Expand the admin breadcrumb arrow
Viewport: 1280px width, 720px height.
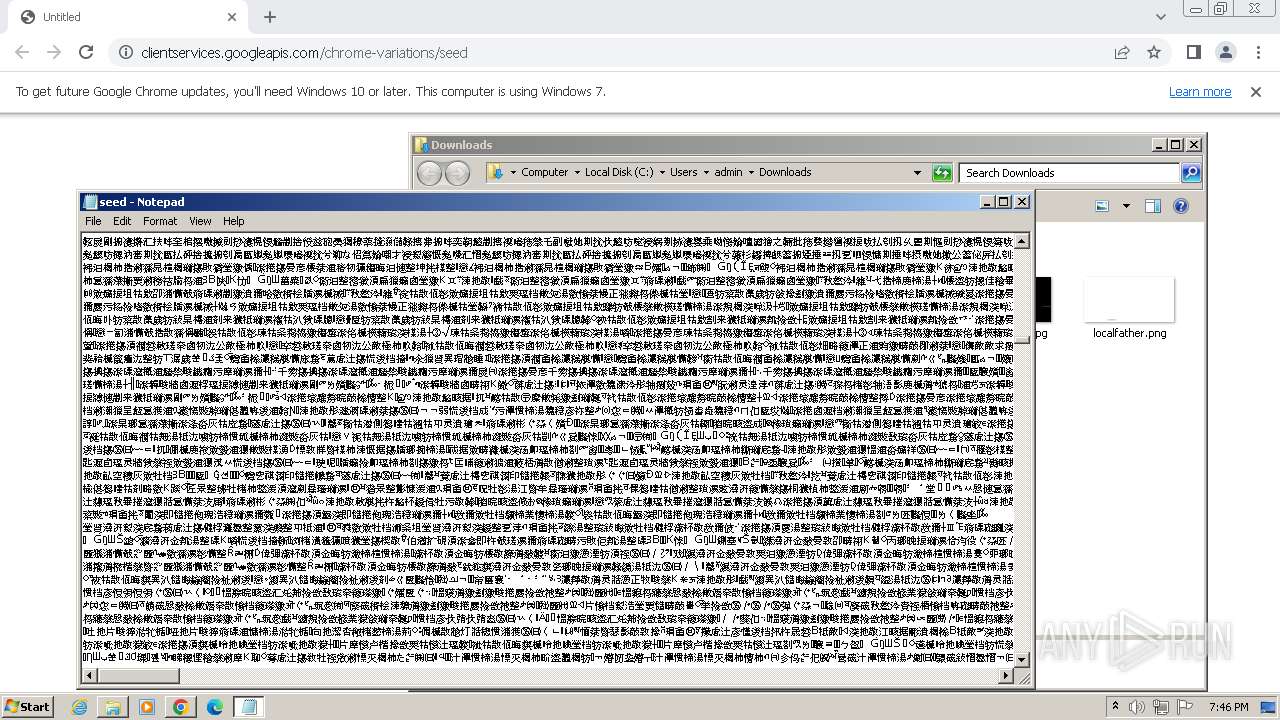point(751,172)
